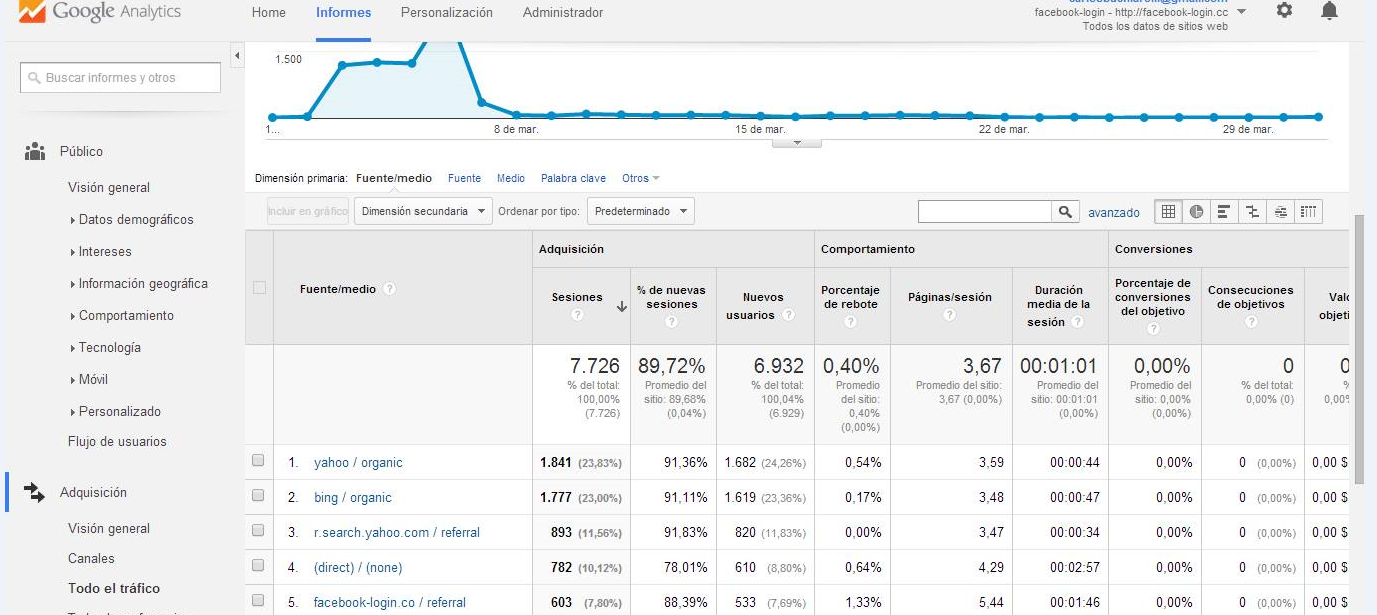Expand the Comportamiento sidebar item
1377x615 pixels.
click(122, 315)
